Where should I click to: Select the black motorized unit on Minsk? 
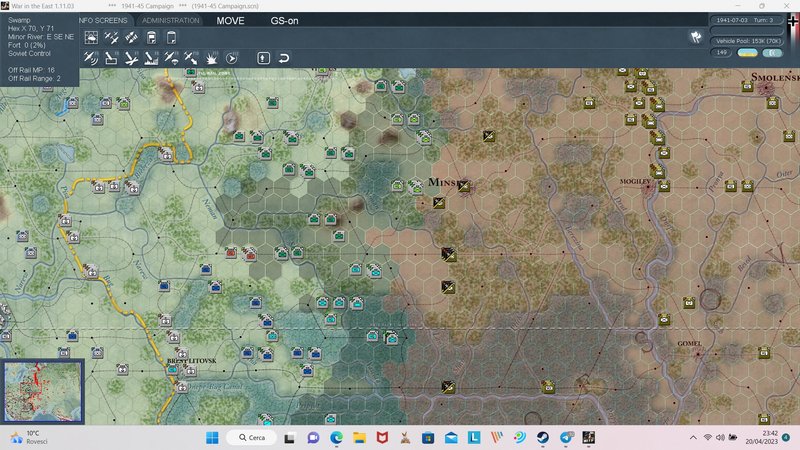tap(463, 186)
